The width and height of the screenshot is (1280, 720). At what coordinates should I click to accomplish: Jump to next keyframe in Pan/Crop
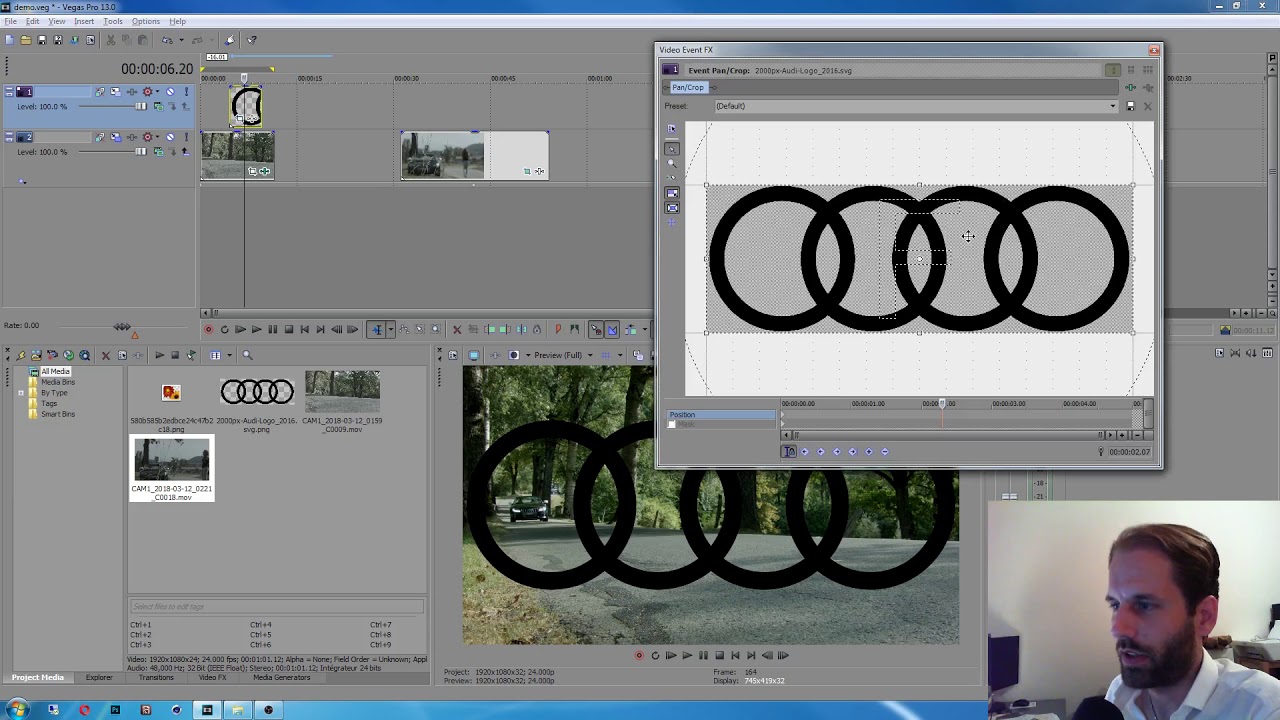[837, 451]
